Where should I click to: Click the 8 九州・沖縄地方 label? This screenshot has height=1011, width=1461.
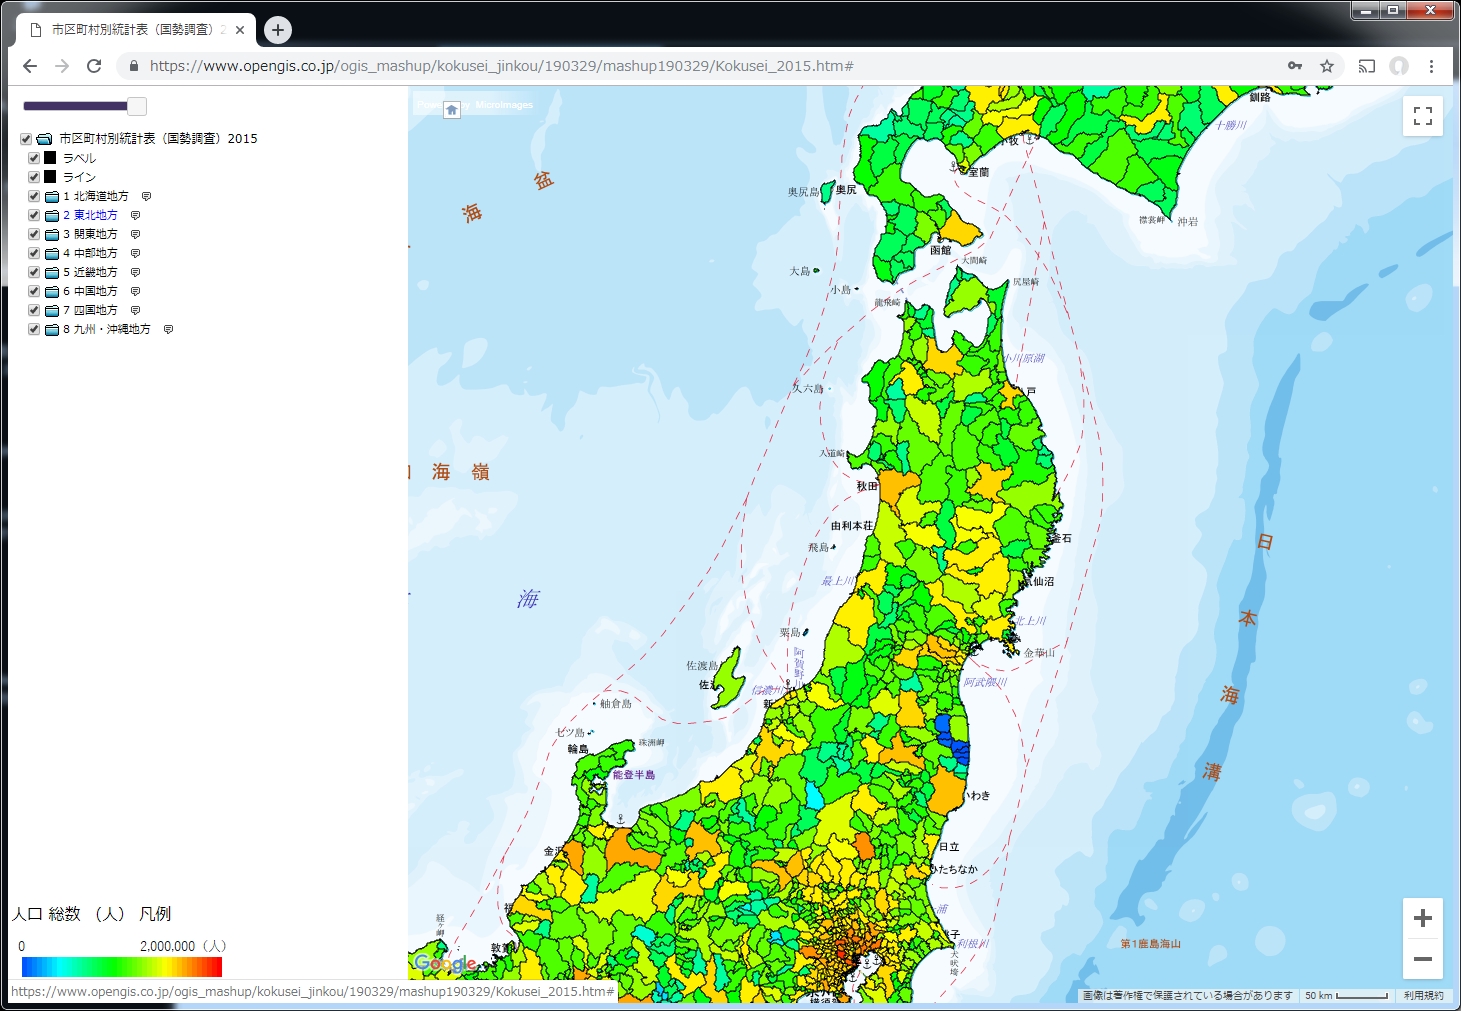(x=107, y=329)
